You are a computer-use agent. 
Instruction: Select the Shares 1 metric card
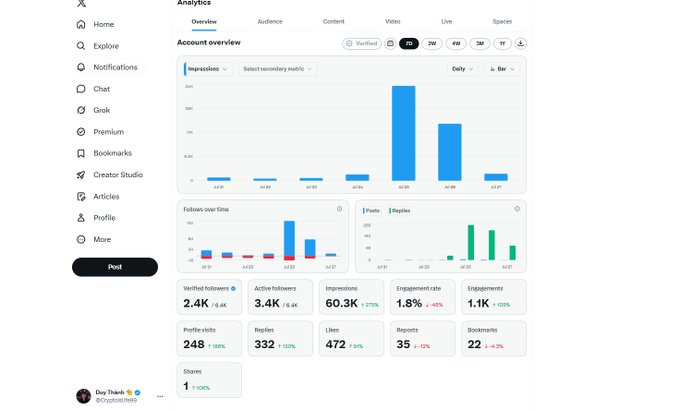point(209,380)
